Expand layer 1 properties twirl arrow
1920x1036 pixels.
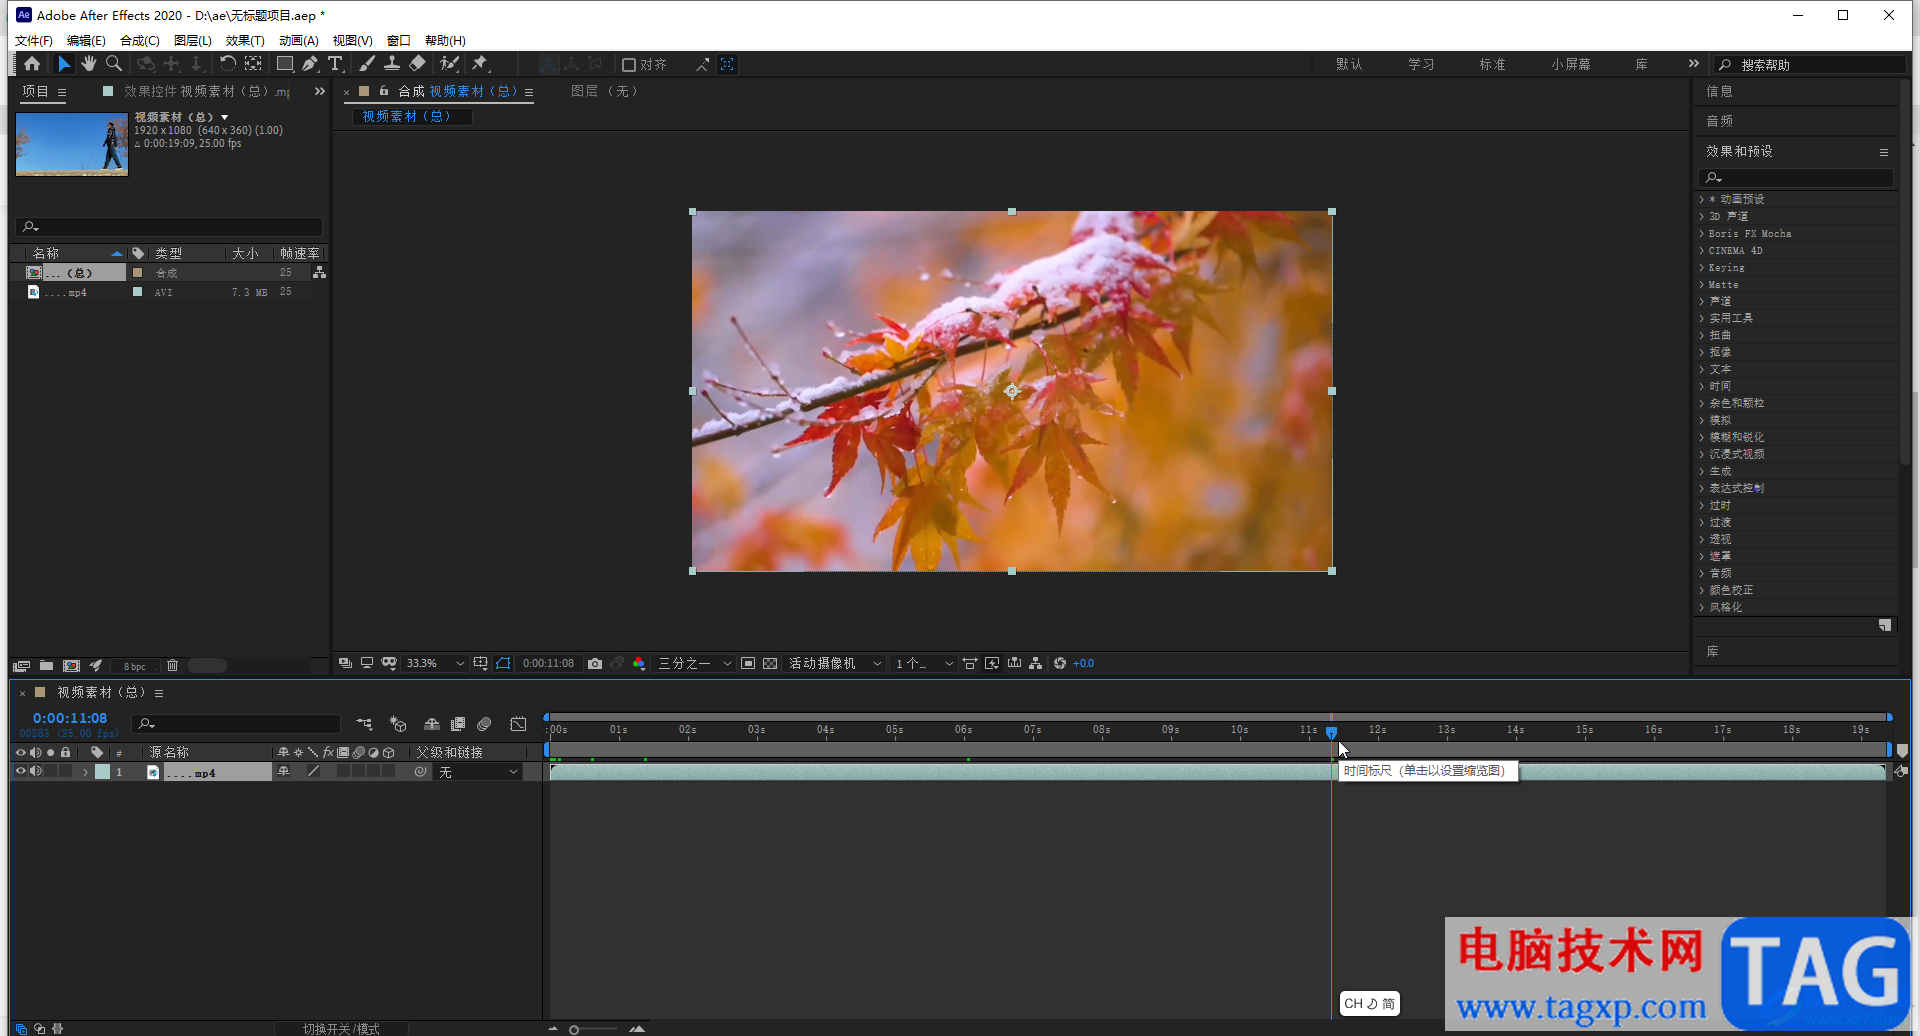click(85, 771)
